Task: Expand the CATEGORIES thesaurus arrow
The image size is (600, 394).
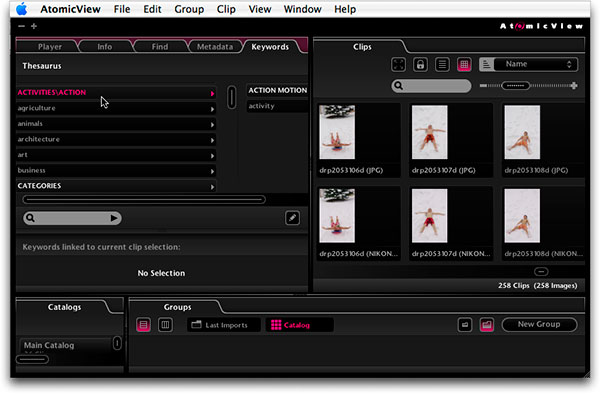Action: click(x=212, y=187)
